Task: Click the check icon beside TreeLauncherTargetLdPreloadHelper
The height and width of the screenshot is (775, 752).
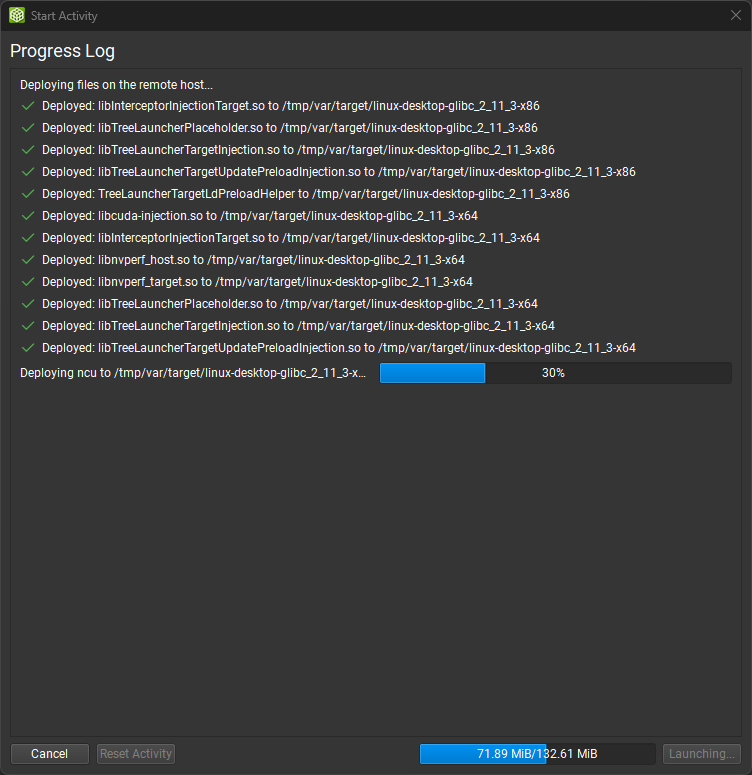Action: point(28,194)
